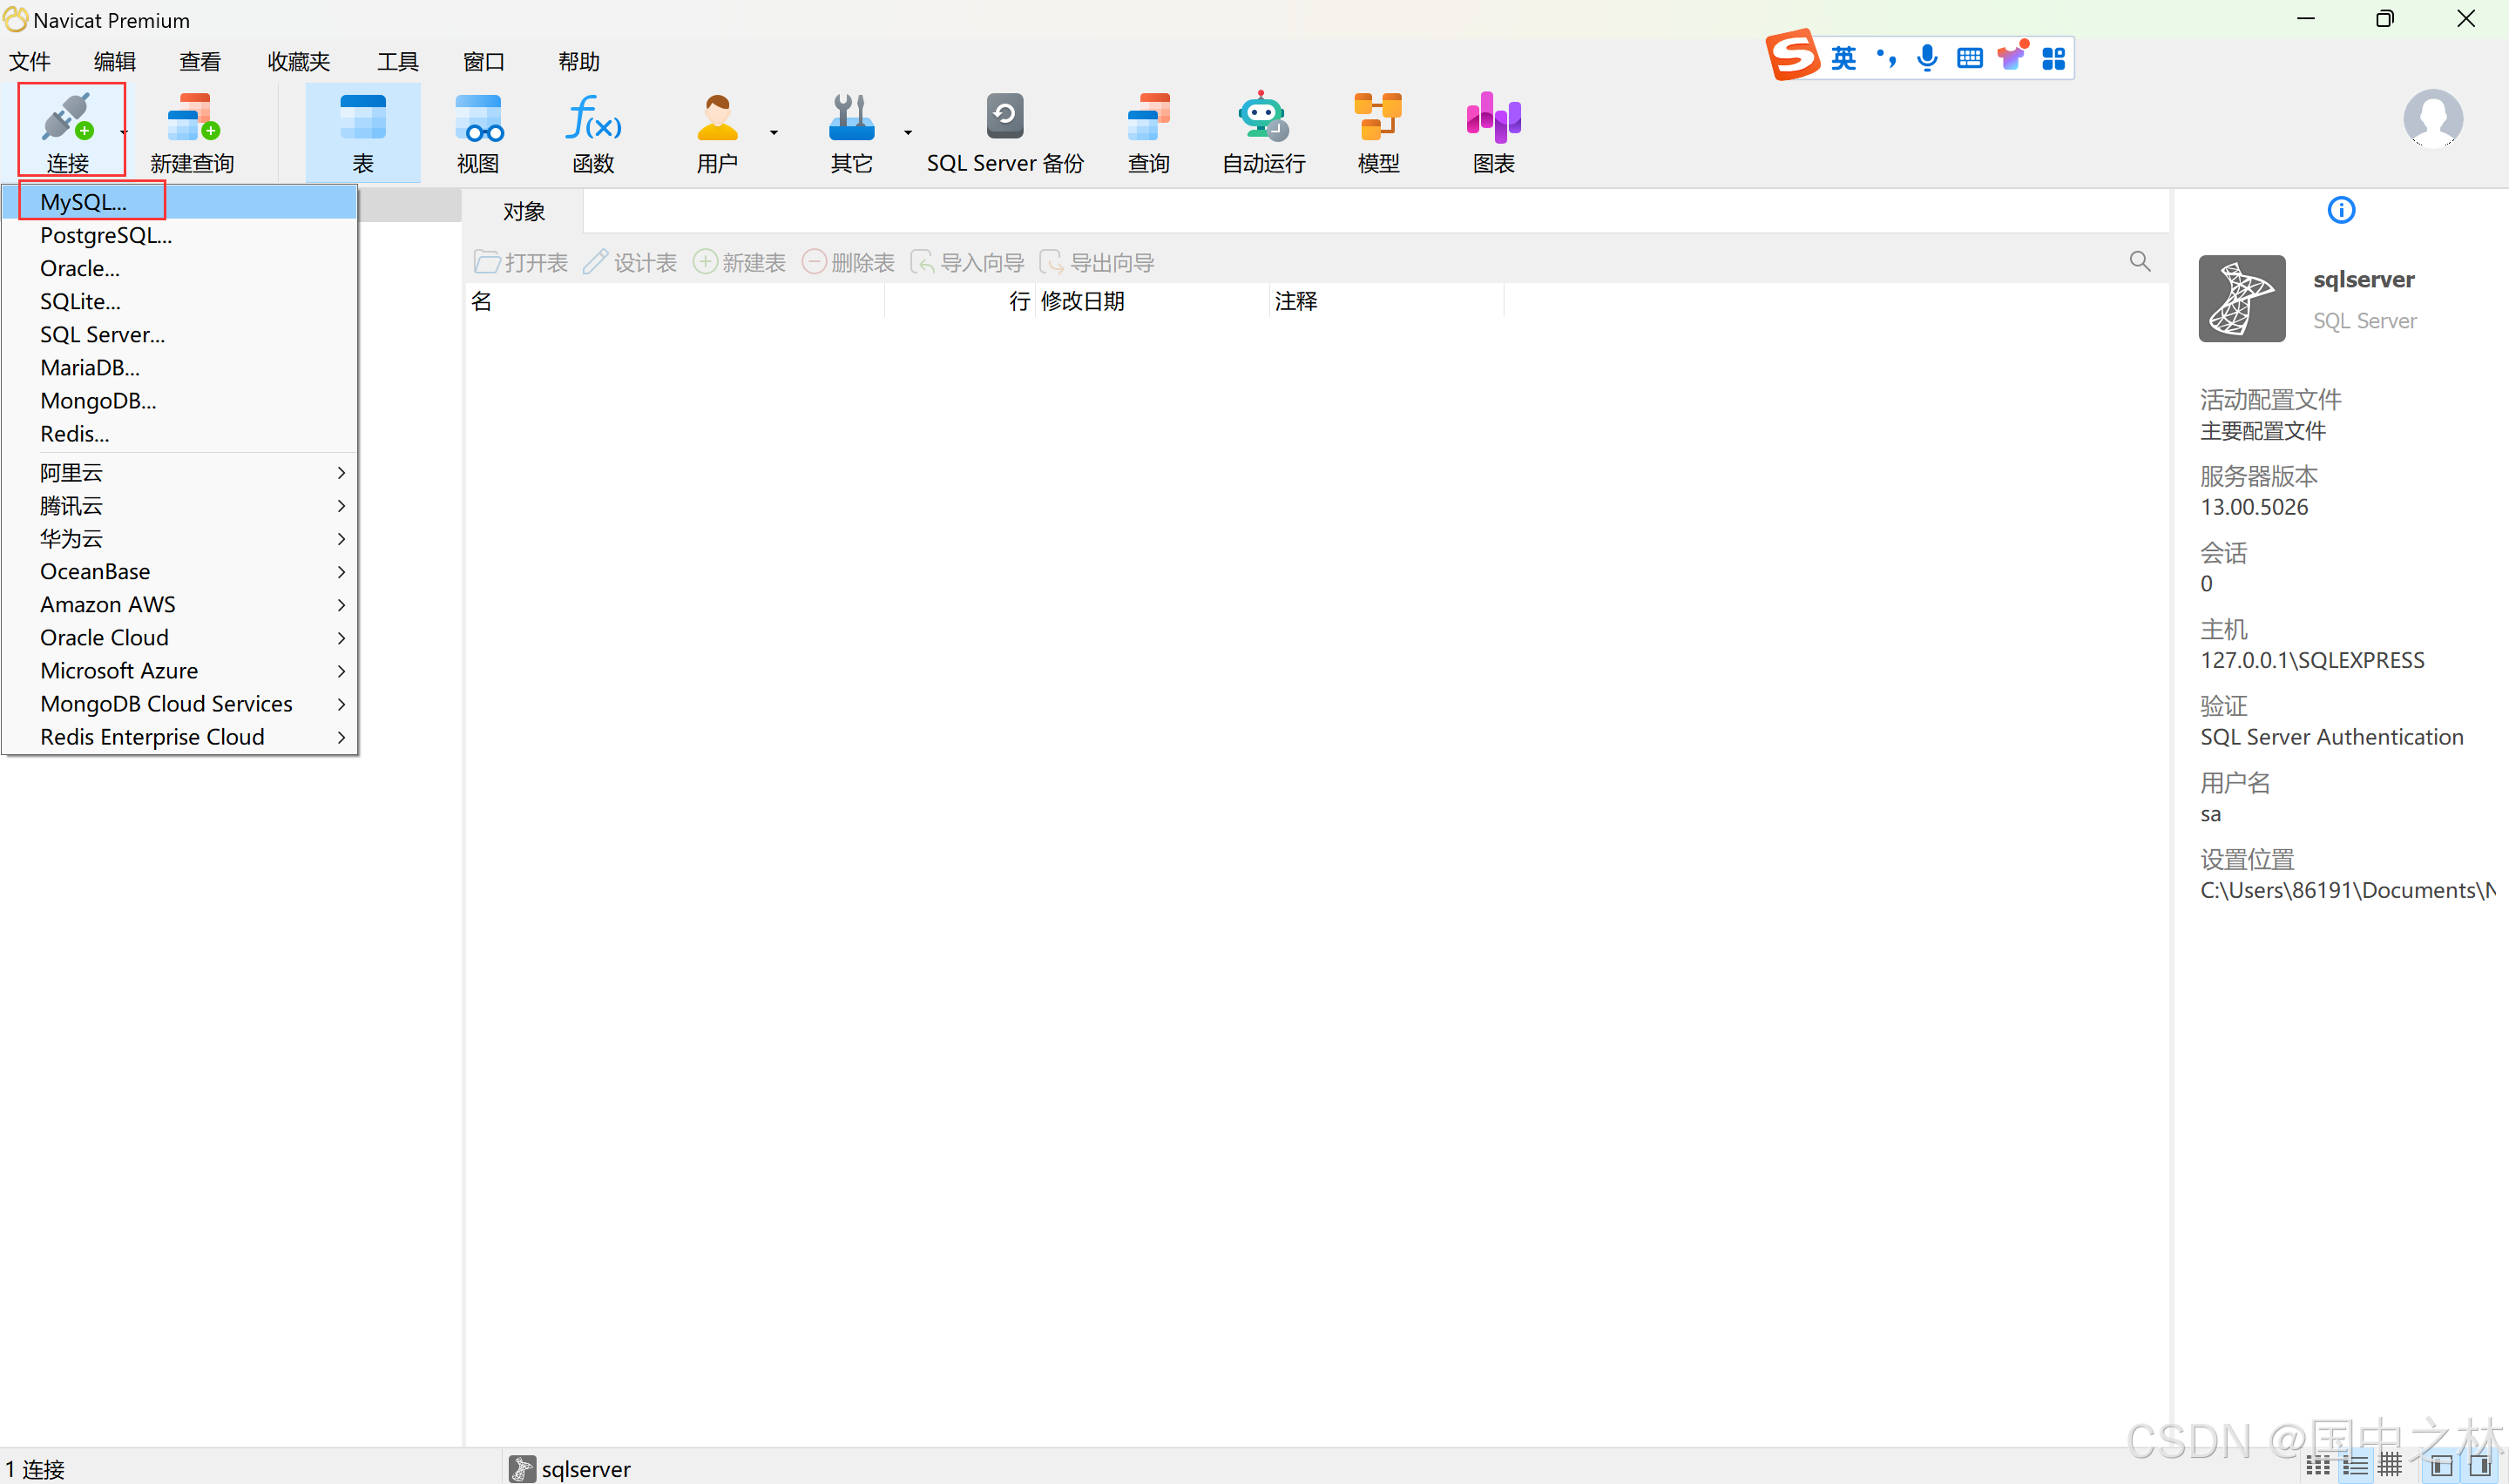The image size is (2509, 1484).
Task: Click the 用户 (User) icon
Action: (x=717, y=118)
